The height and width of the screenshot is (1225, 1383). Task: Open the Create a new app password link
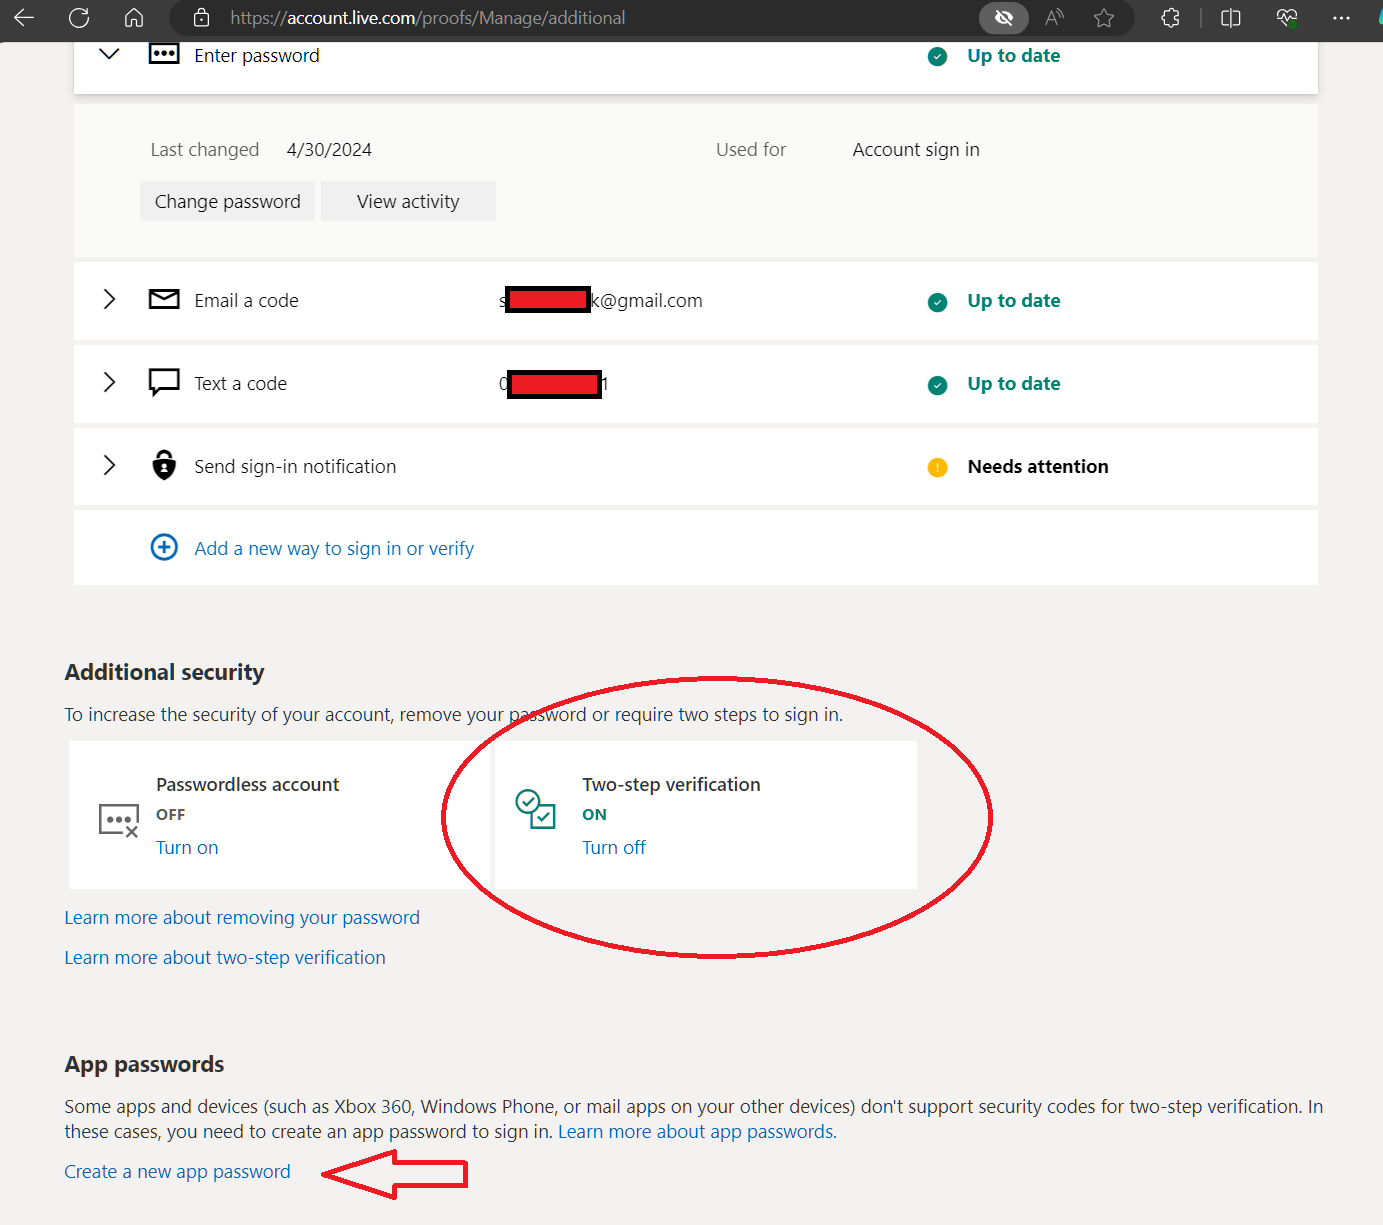177,1171
